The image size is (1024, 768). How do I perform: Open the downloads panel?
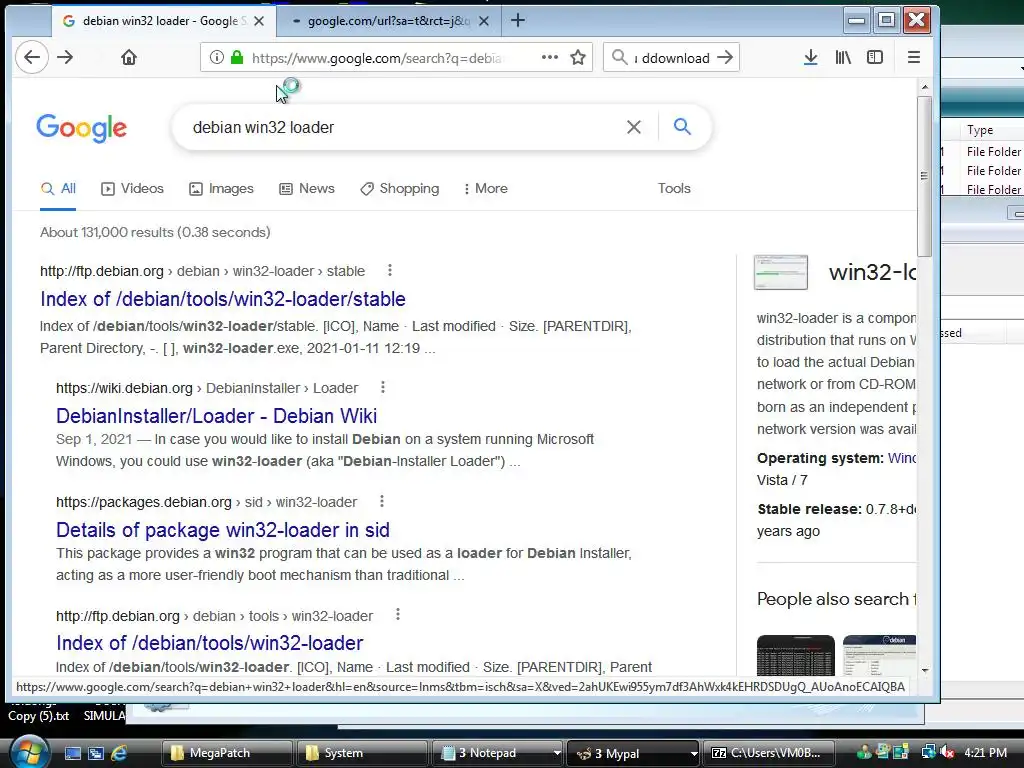(x=810, y=57)
